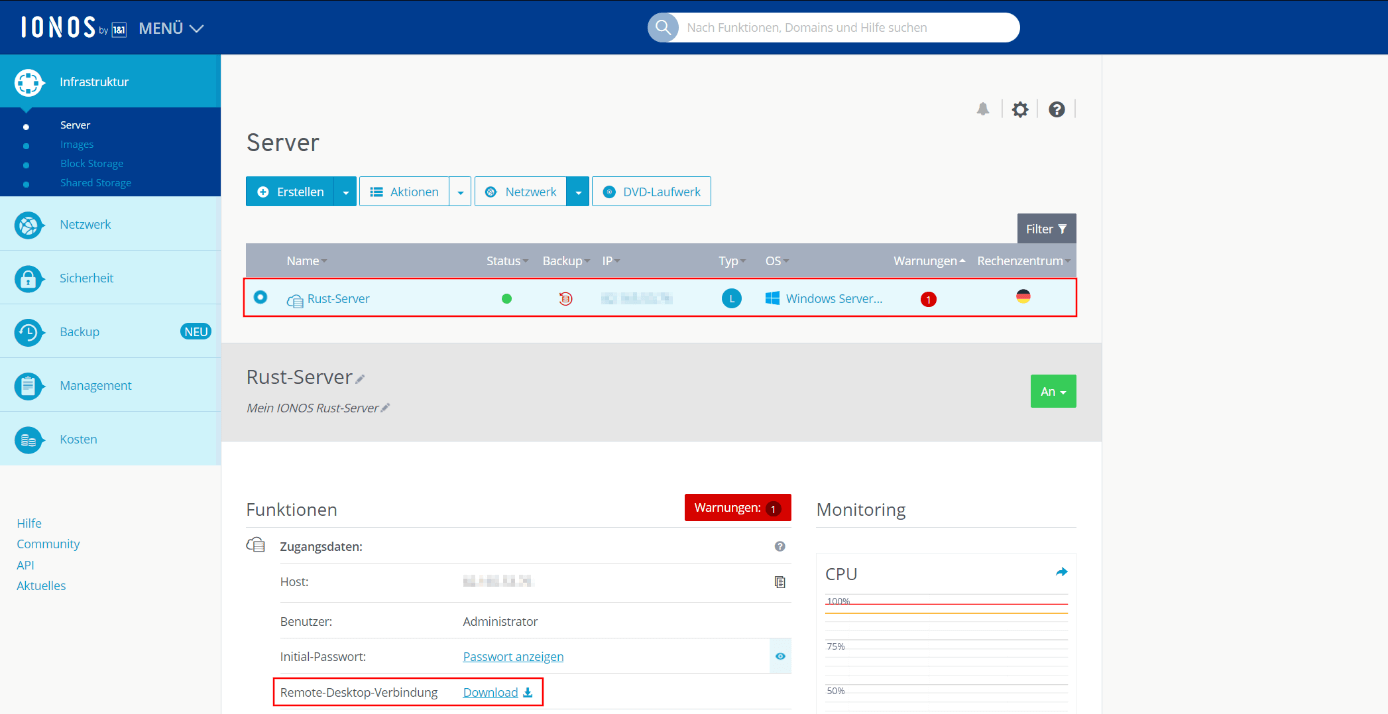Expand the Aktionen dropdown arrow
The image size is (1388, 714).
click(x=460, y=192)
